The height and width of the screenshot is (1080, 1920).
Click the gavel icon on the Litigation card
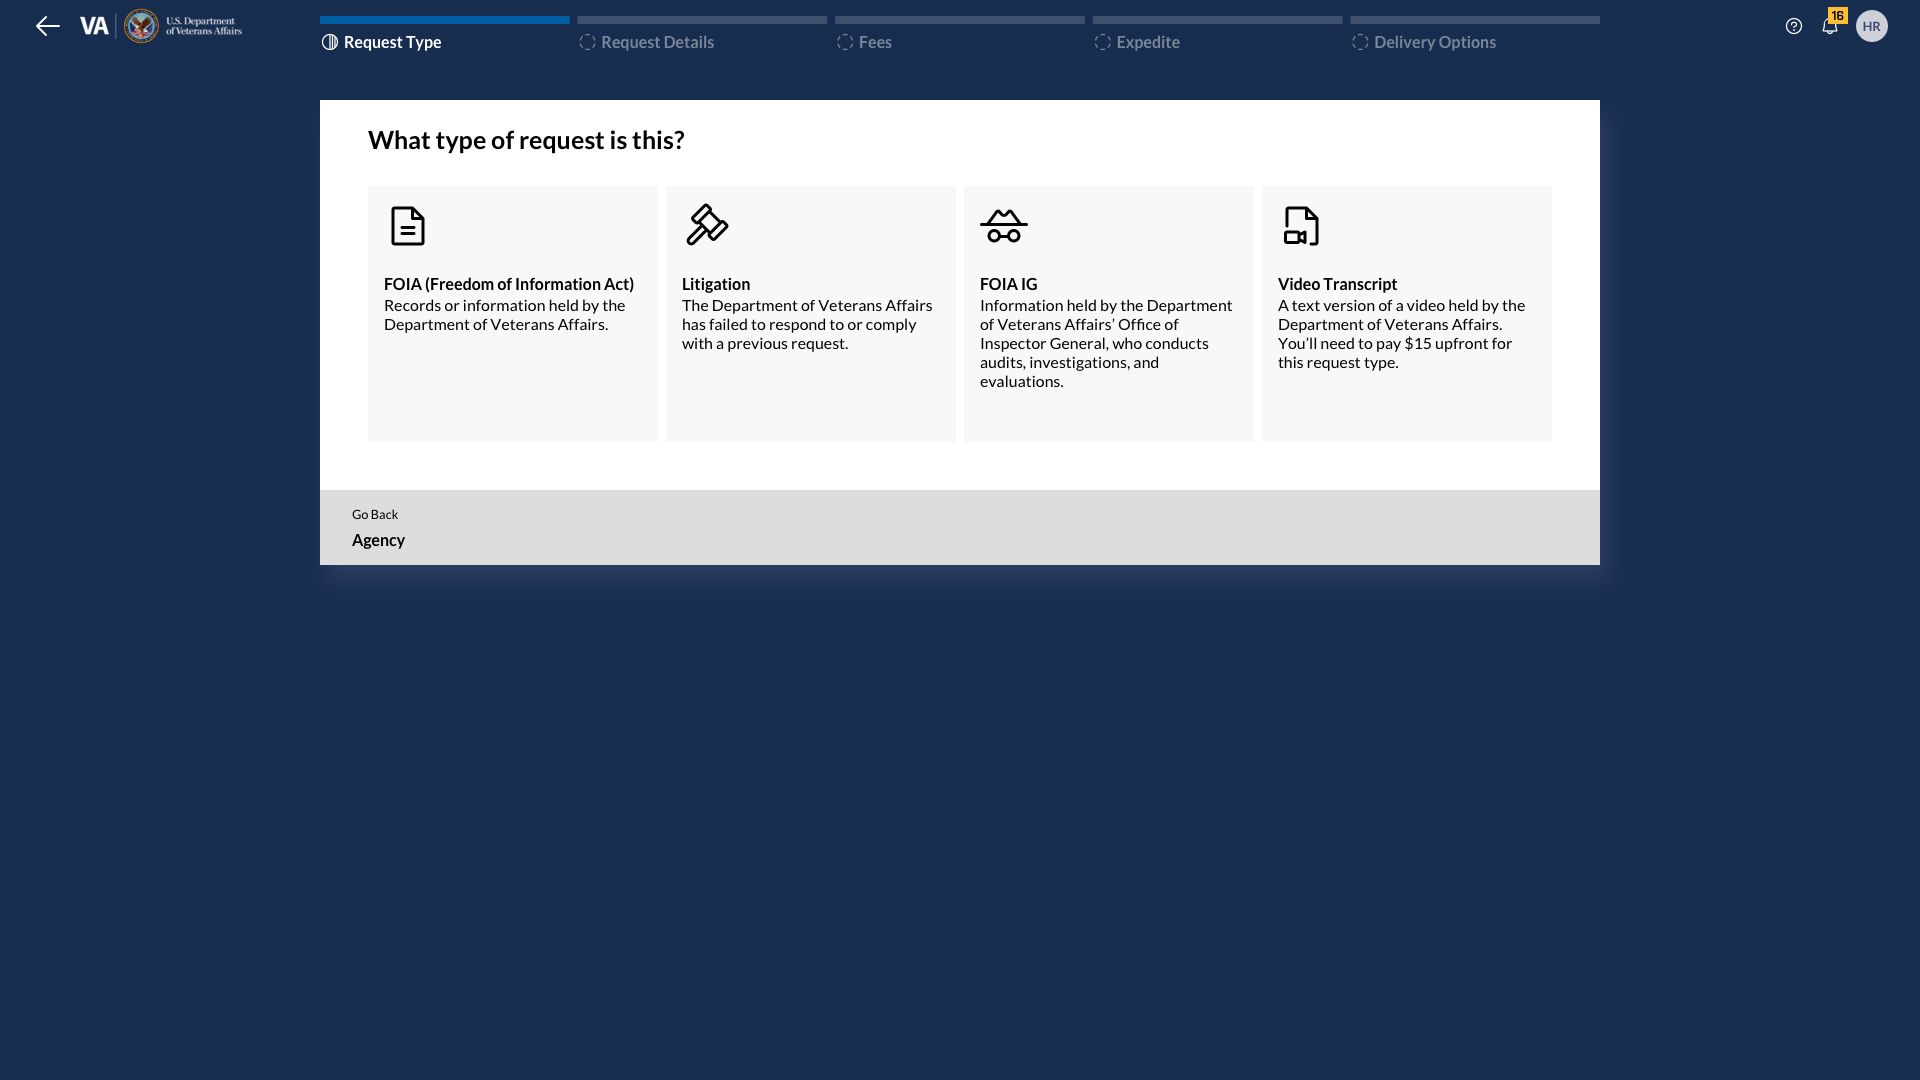tap(707, 225)
